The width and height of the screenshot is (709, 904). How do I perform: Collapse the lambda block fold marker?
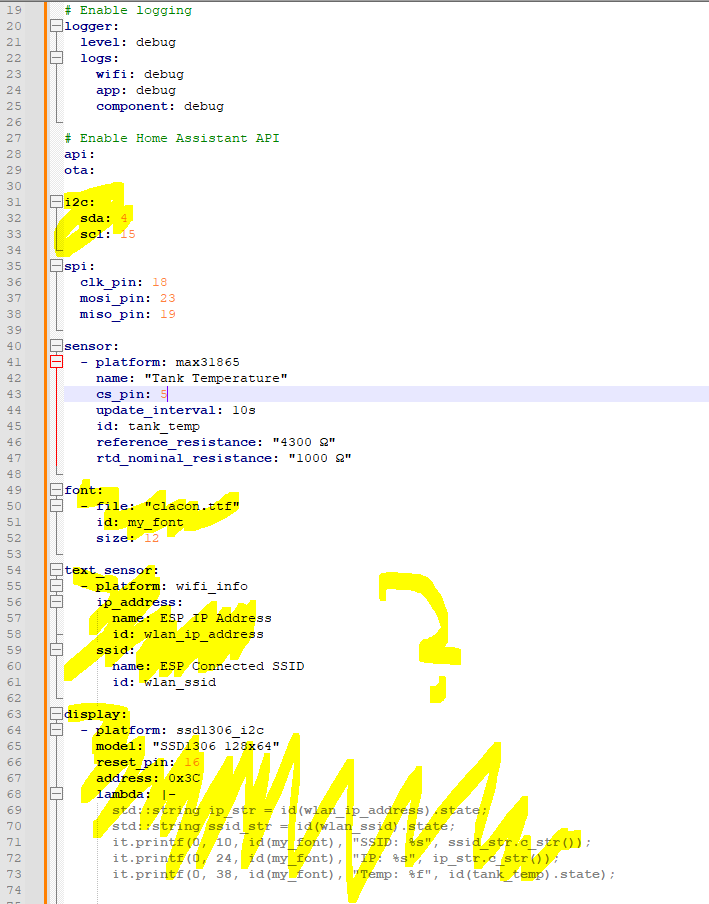coord(56,794)
